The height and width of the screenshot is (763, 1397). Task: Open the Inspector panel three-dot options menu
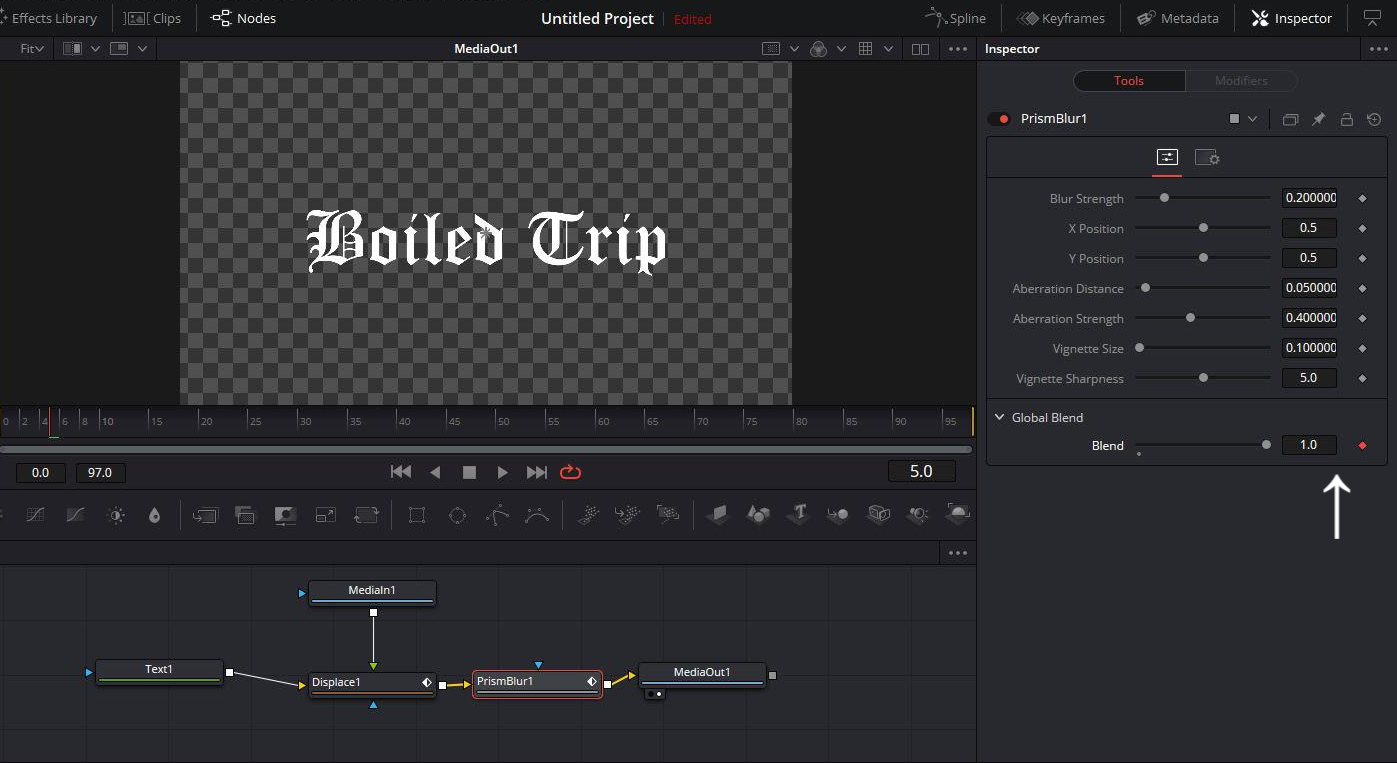(1377, 49)
